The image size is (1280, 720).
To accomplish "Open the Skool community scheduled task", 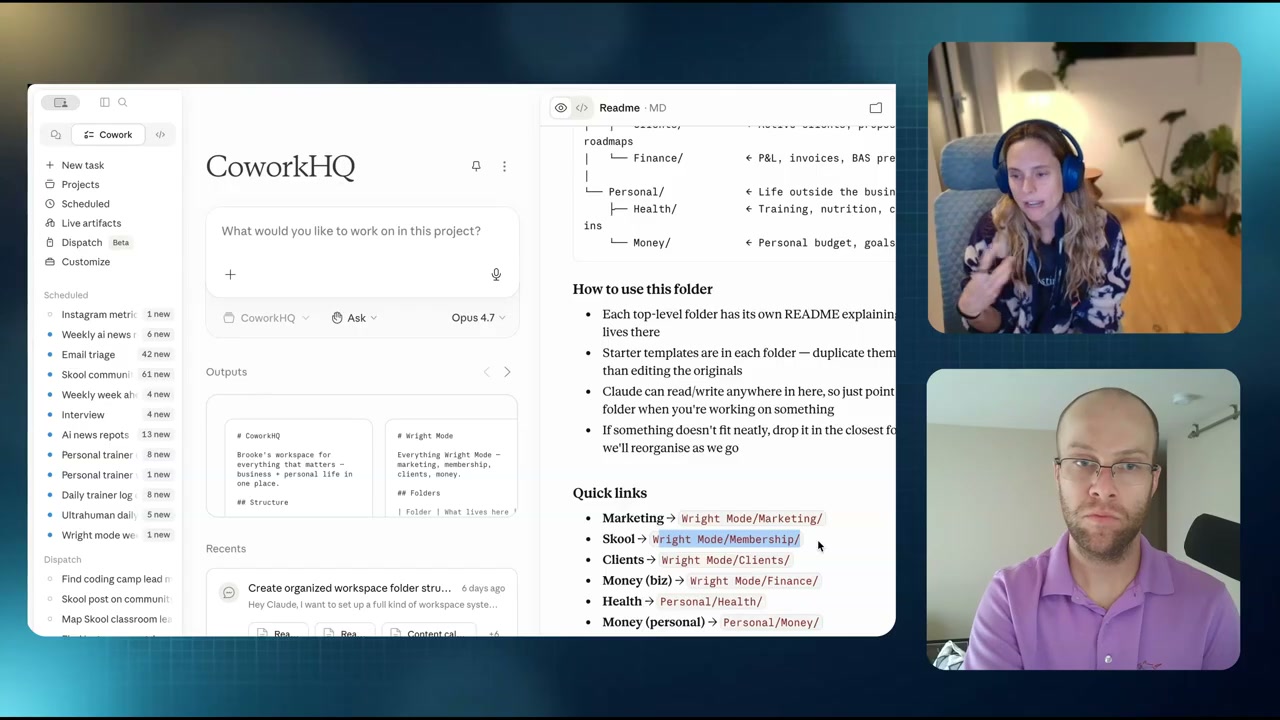I will pos(108,374).
